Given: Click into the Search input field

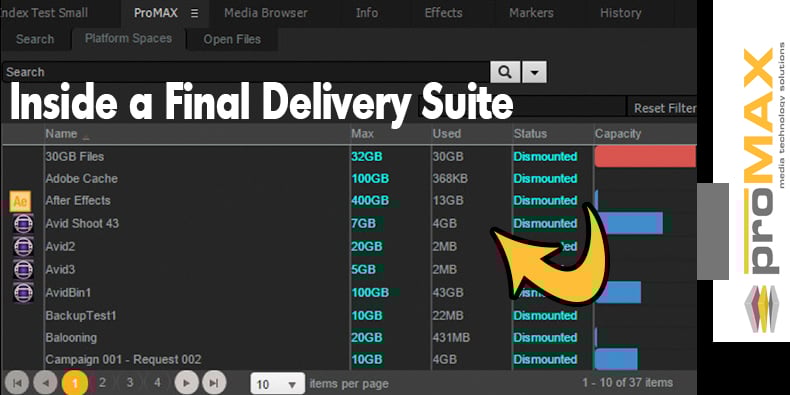Looking at the screenshot, I should click(246, 72).
